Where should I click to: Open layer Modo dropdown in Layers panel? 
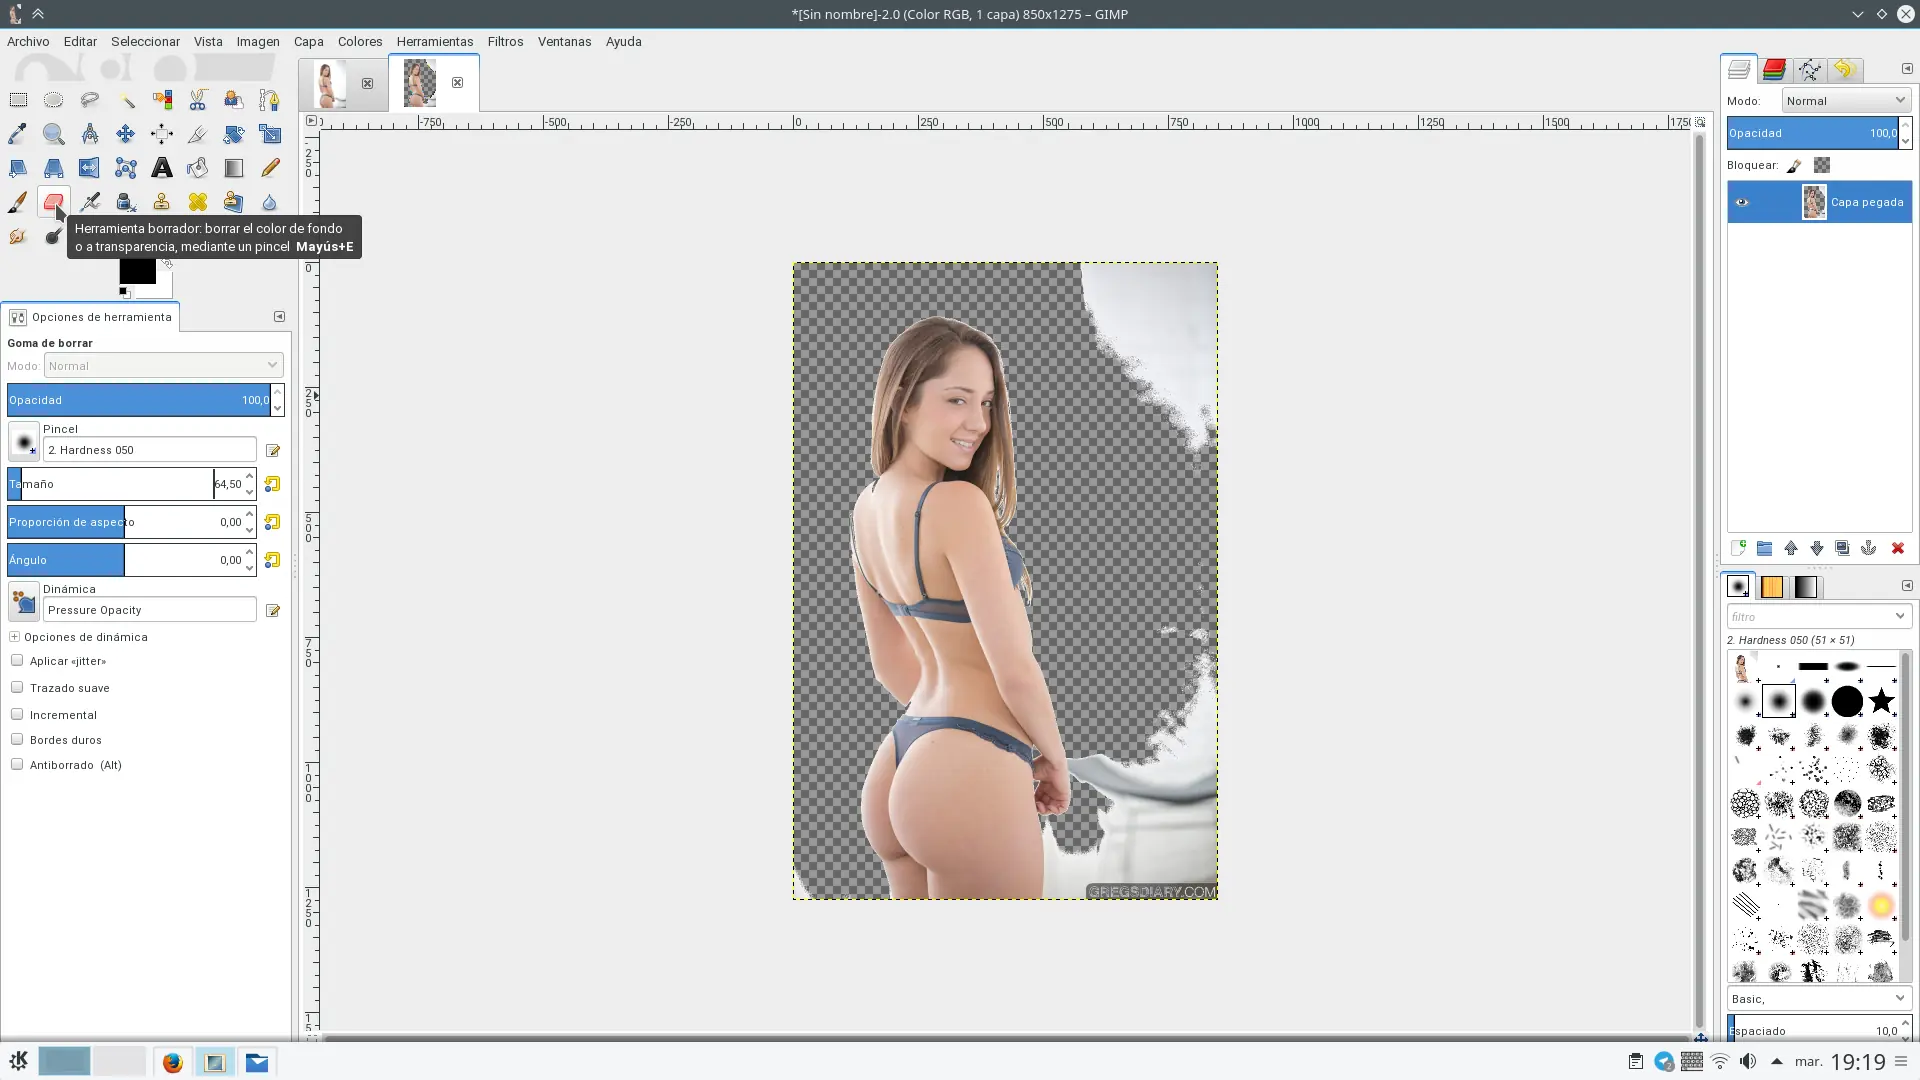click(x=1846, y=101)
